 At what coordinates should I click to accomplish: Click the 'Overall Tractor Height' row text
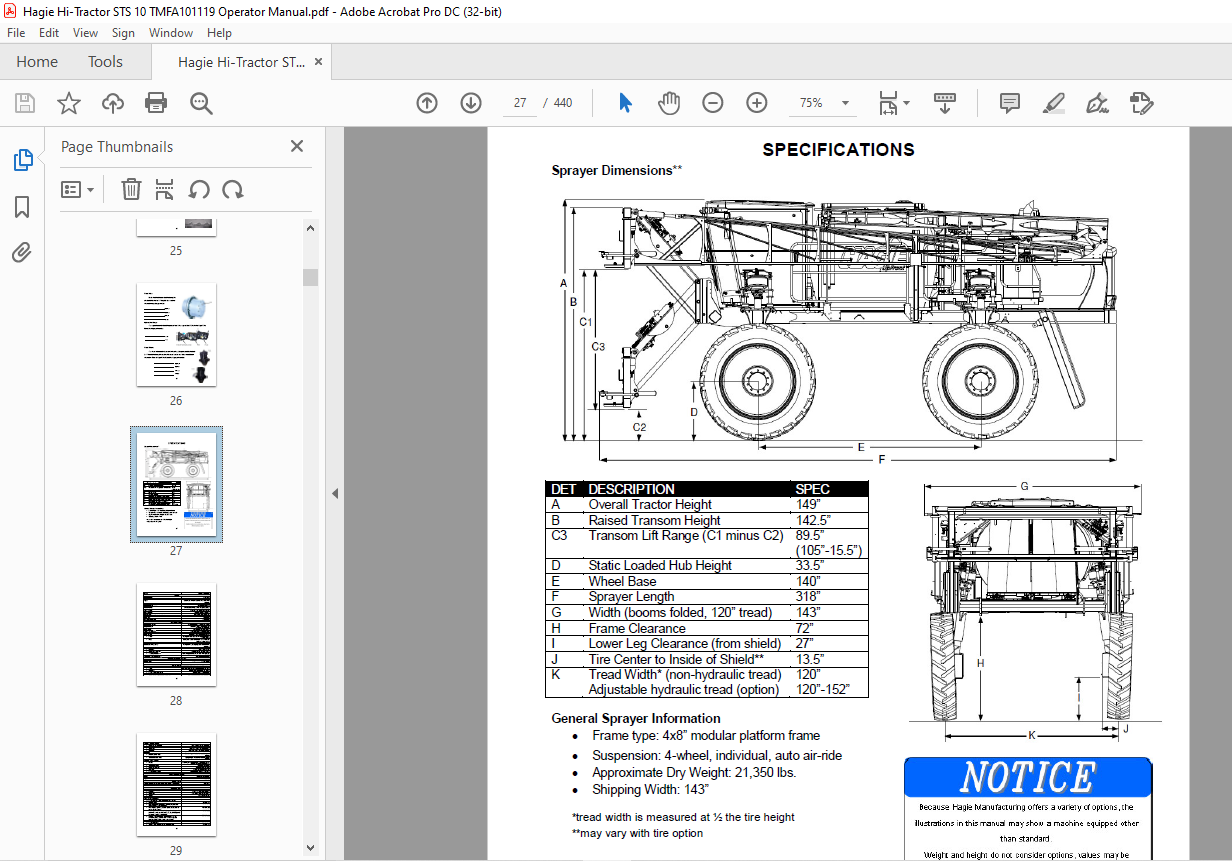pyautogui.click(x=650, y=504)
